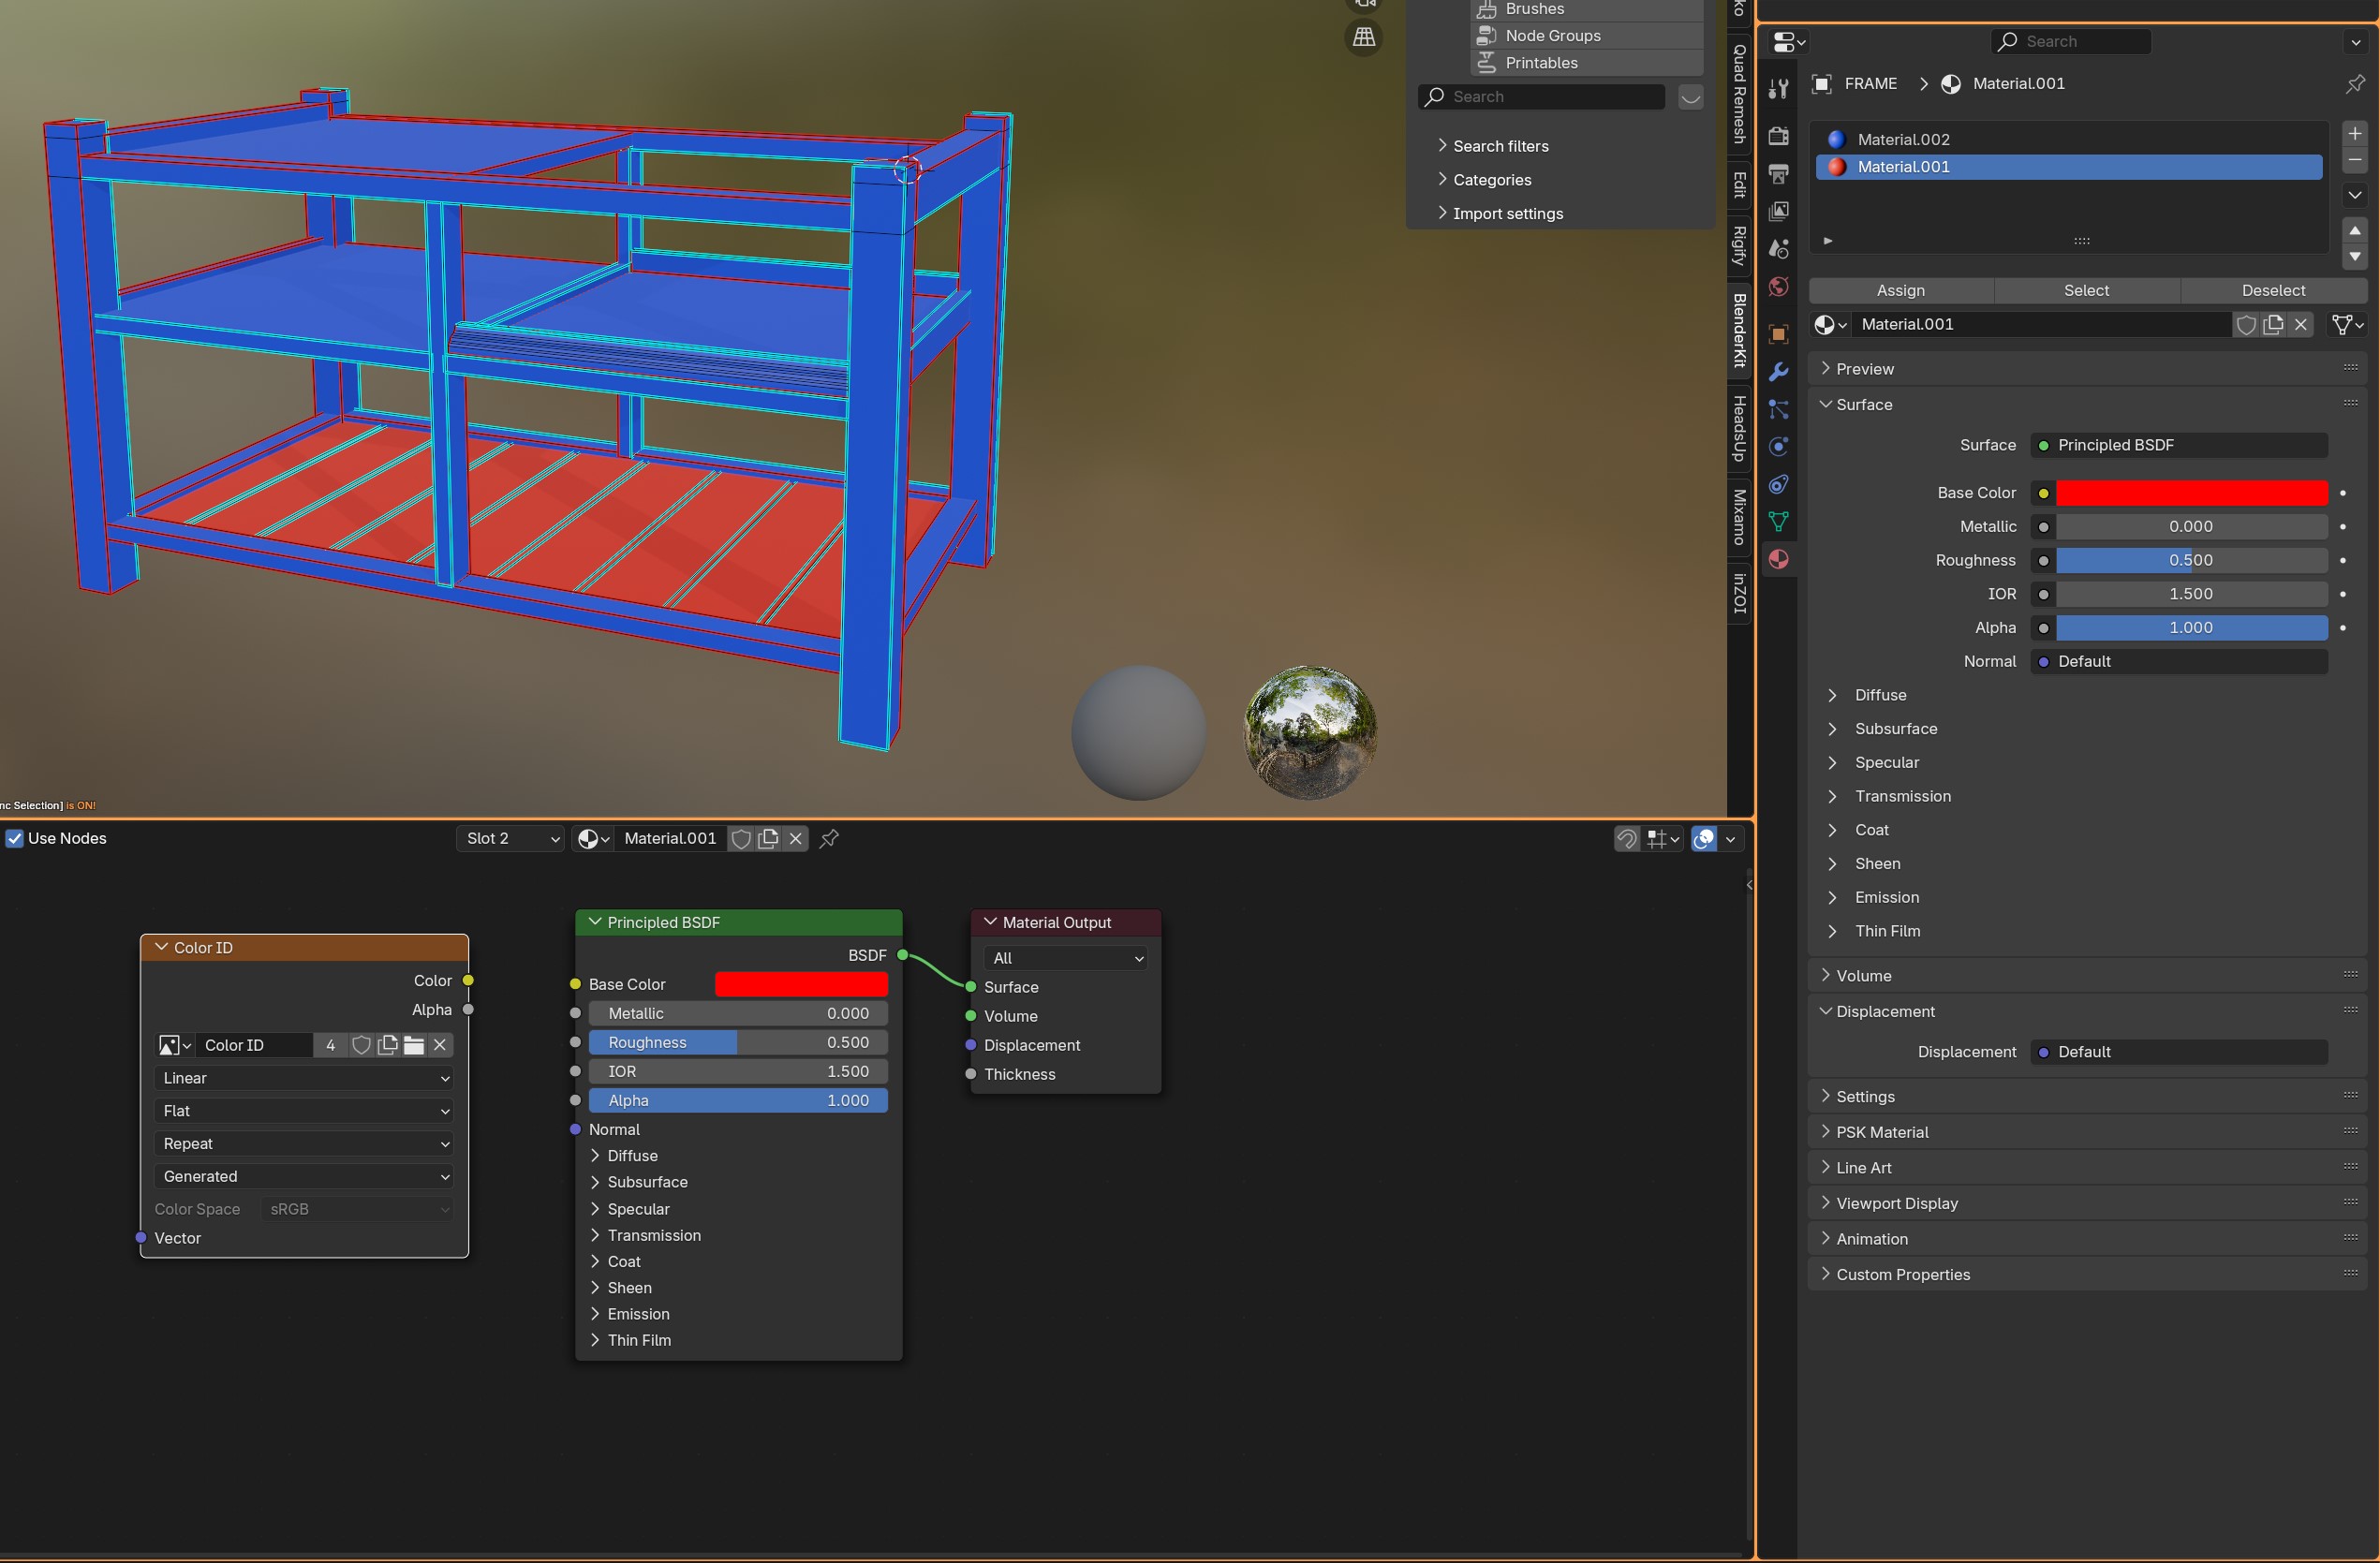
Task: Duplicate Material.001 in Properties panel
Action: [2273, 324]
